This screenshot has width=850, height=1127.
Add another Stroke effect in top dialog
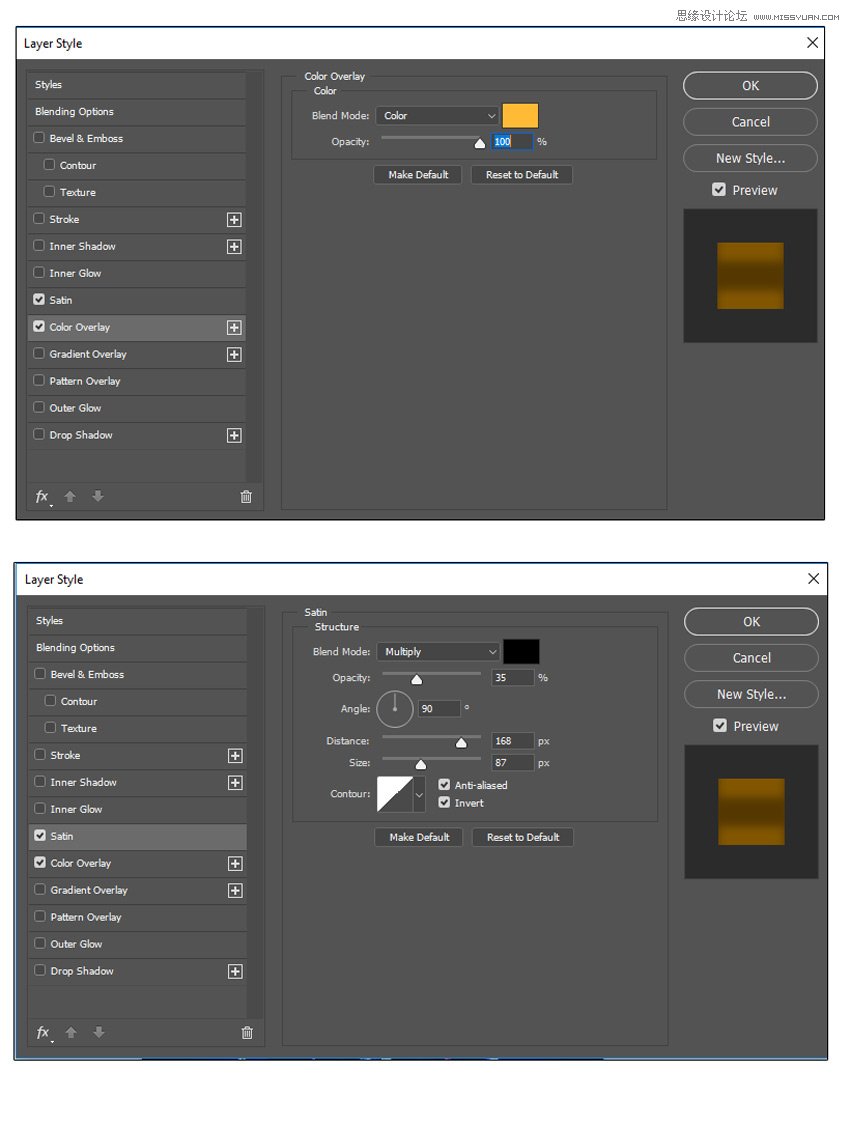234,220
